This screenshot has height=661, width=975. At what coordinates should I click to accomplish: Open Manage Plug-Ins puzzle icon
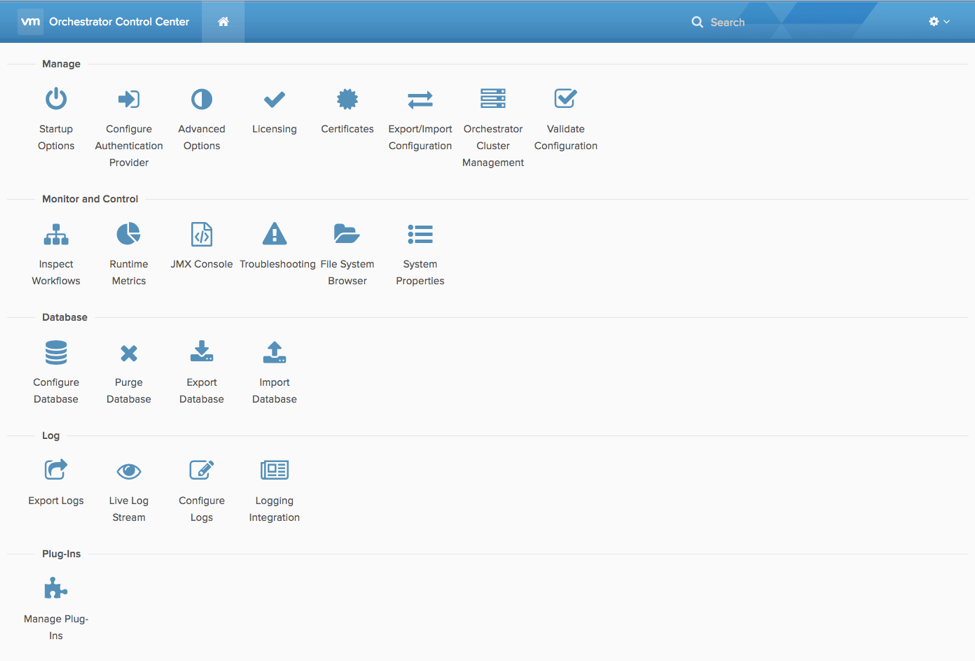56,588
